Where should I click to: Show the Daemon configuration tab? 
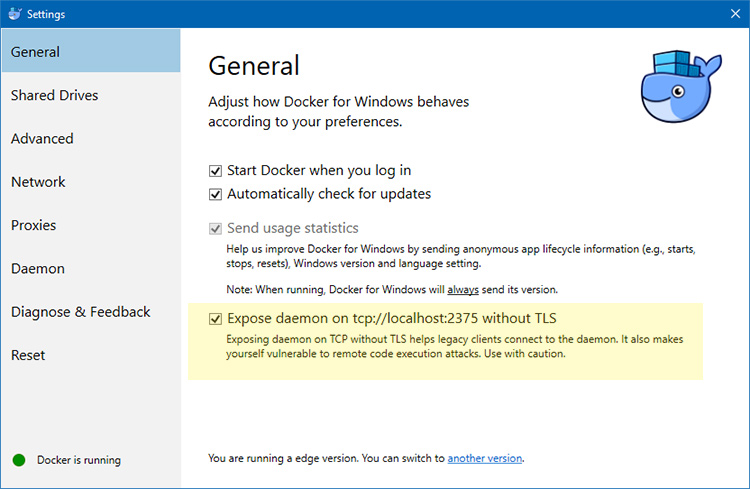pos(37,269)
